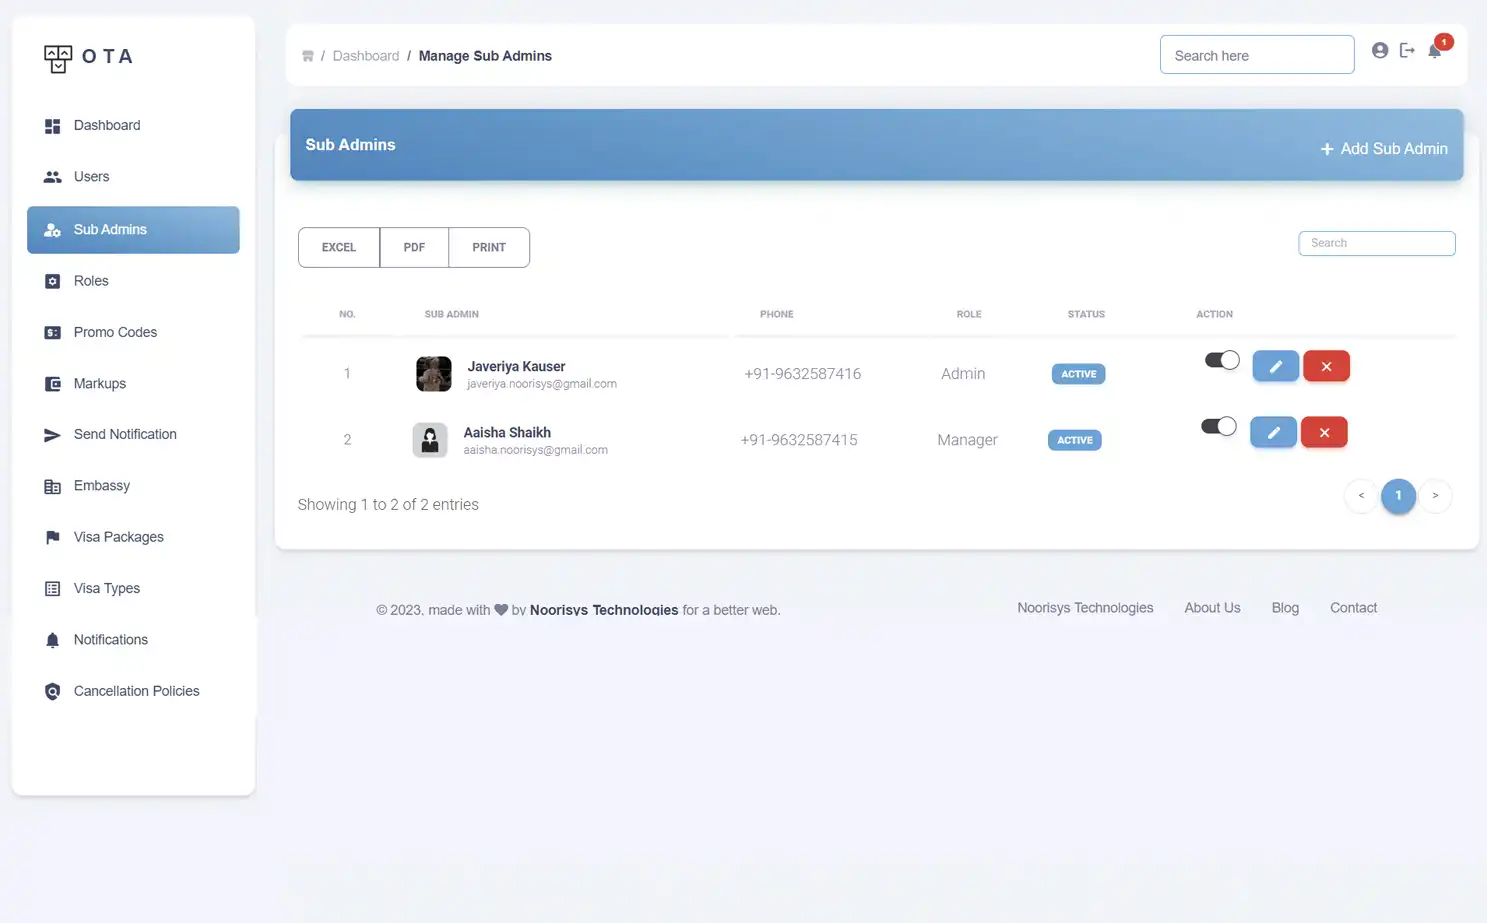Image resolution: width=1487 pixels, height=923 pixels.
Task: Open Visa Packages in the sidebar
Action: coord(118,537)
